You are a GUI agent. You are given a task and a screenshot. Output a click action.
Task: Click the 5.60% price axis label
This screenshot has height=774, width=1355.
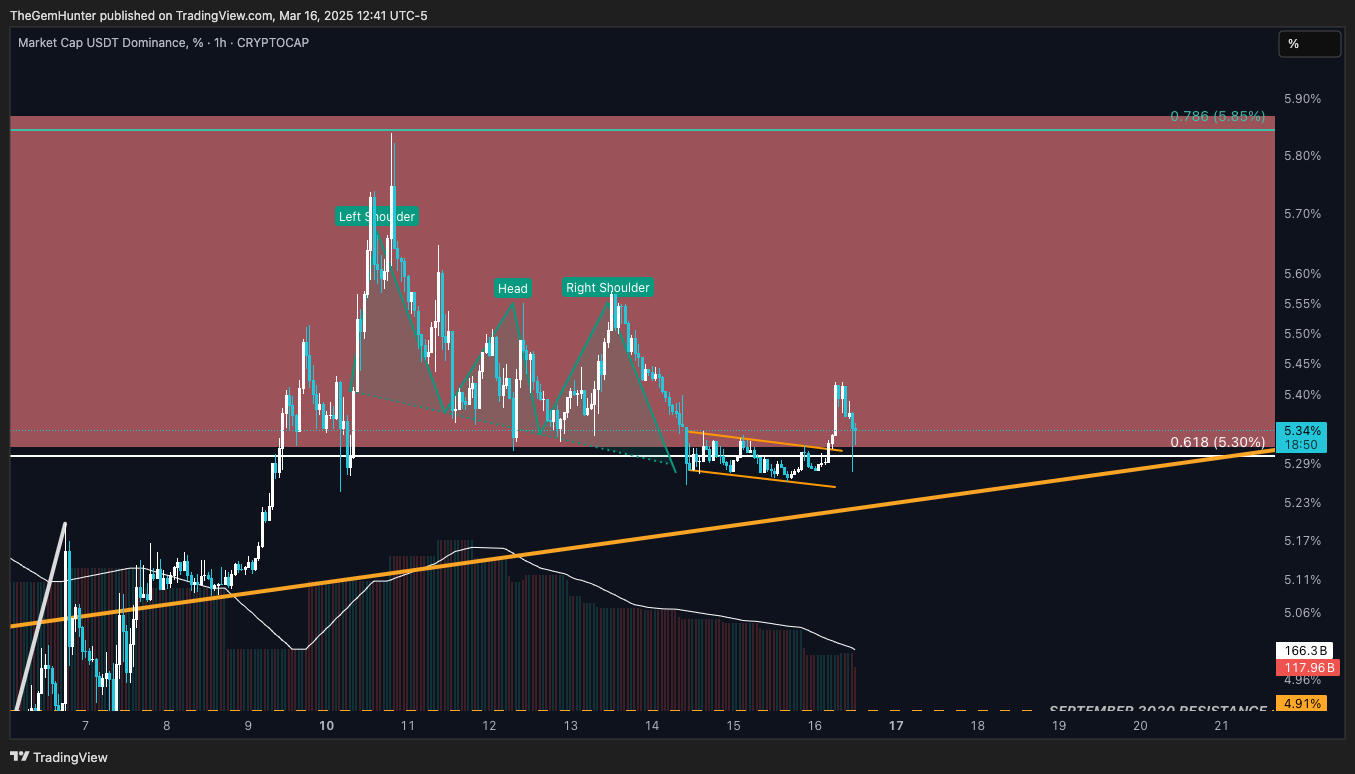(1302, 273)
